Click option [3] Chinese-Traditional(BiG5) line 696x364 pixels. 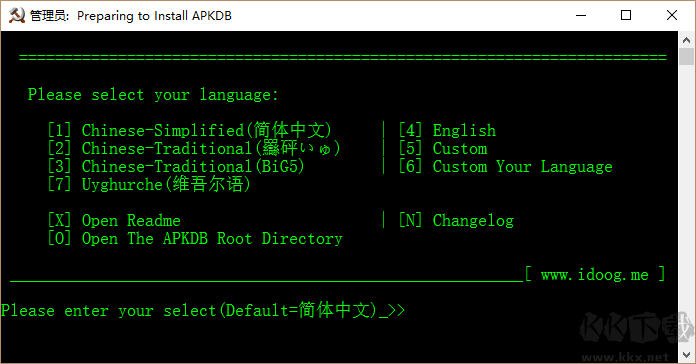(x=176, y=166)
